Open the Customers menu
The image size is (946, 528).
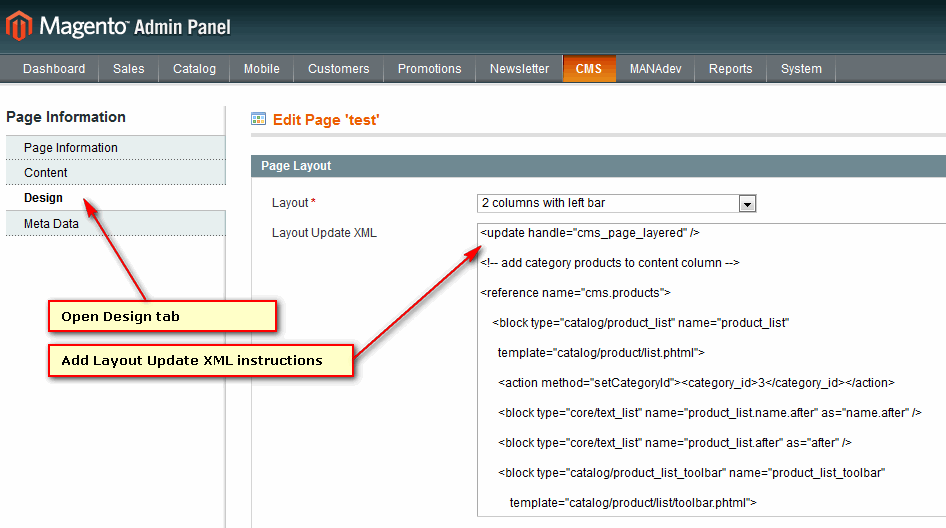pos(338,69)
